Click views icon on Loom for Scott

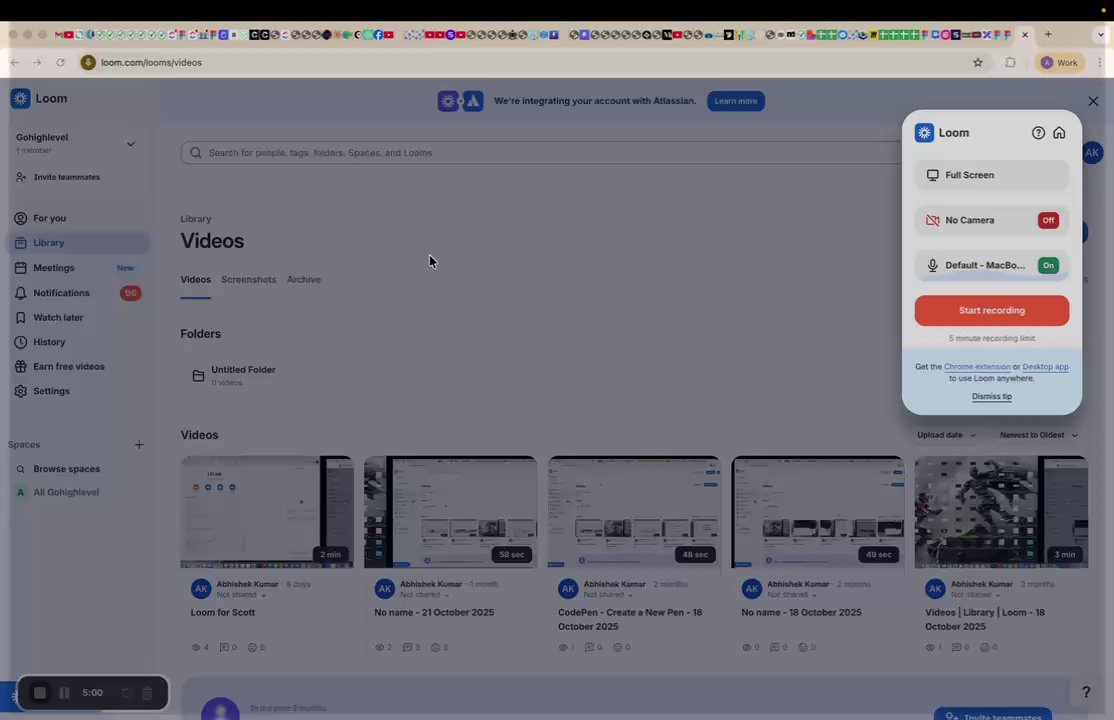[196, 648]
